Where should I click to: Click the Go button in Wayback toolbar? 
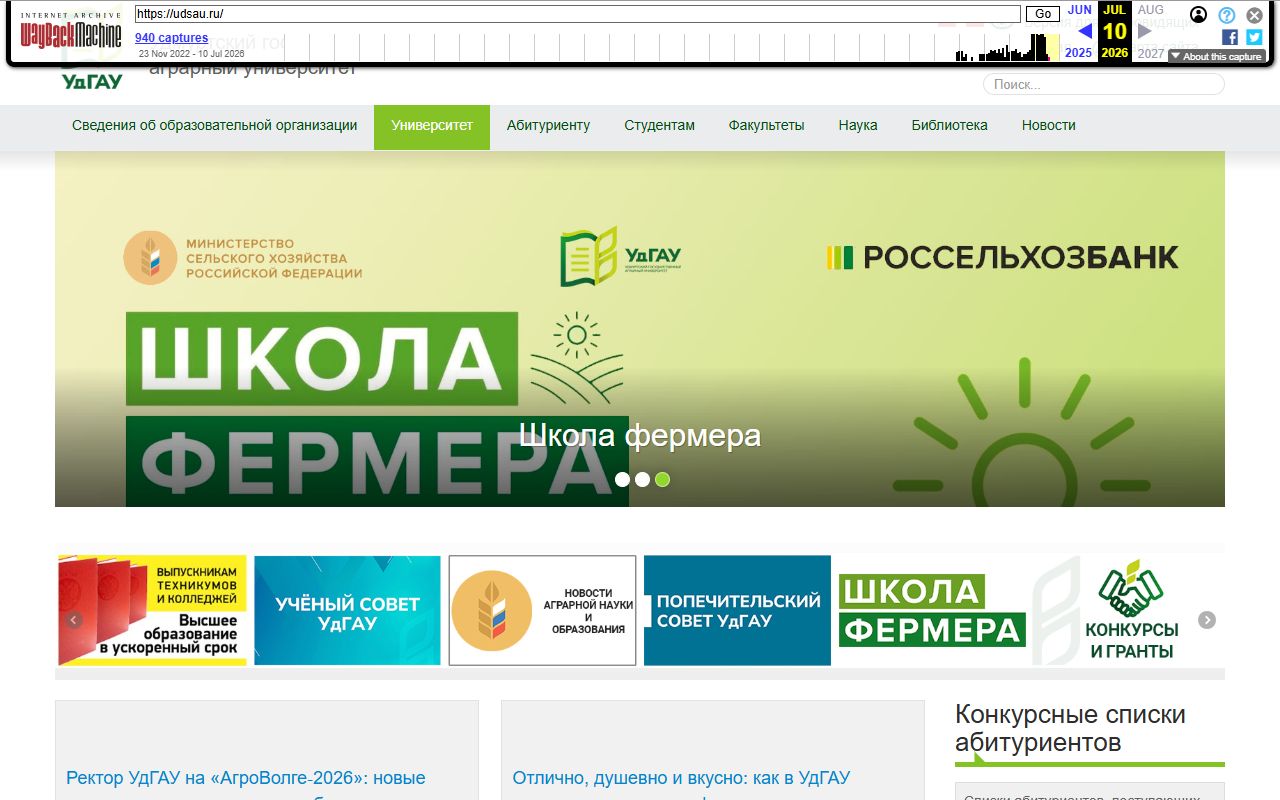tap(1043, 14)
